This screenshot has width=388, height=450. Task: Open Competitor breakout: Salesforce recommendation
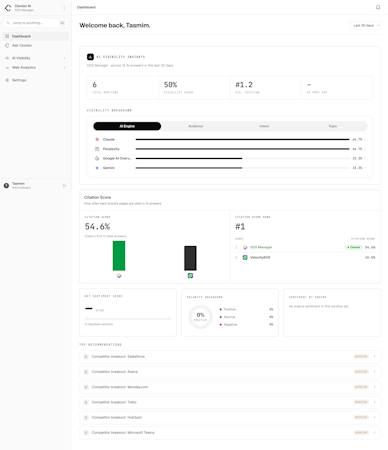pyautogui.click(x=230, y=357)
